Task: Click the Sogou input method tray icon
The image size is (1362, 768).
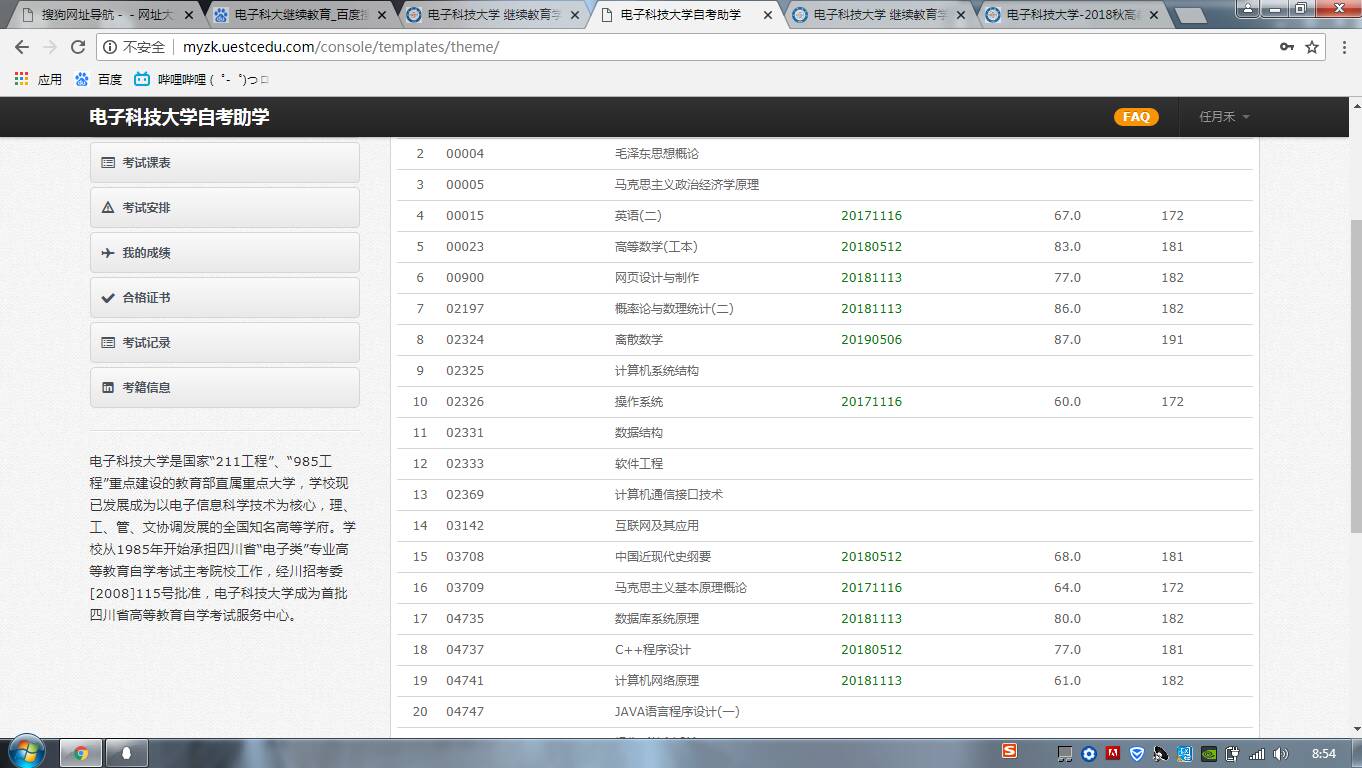Action: pyautogui.click(x=1010, y=751)
